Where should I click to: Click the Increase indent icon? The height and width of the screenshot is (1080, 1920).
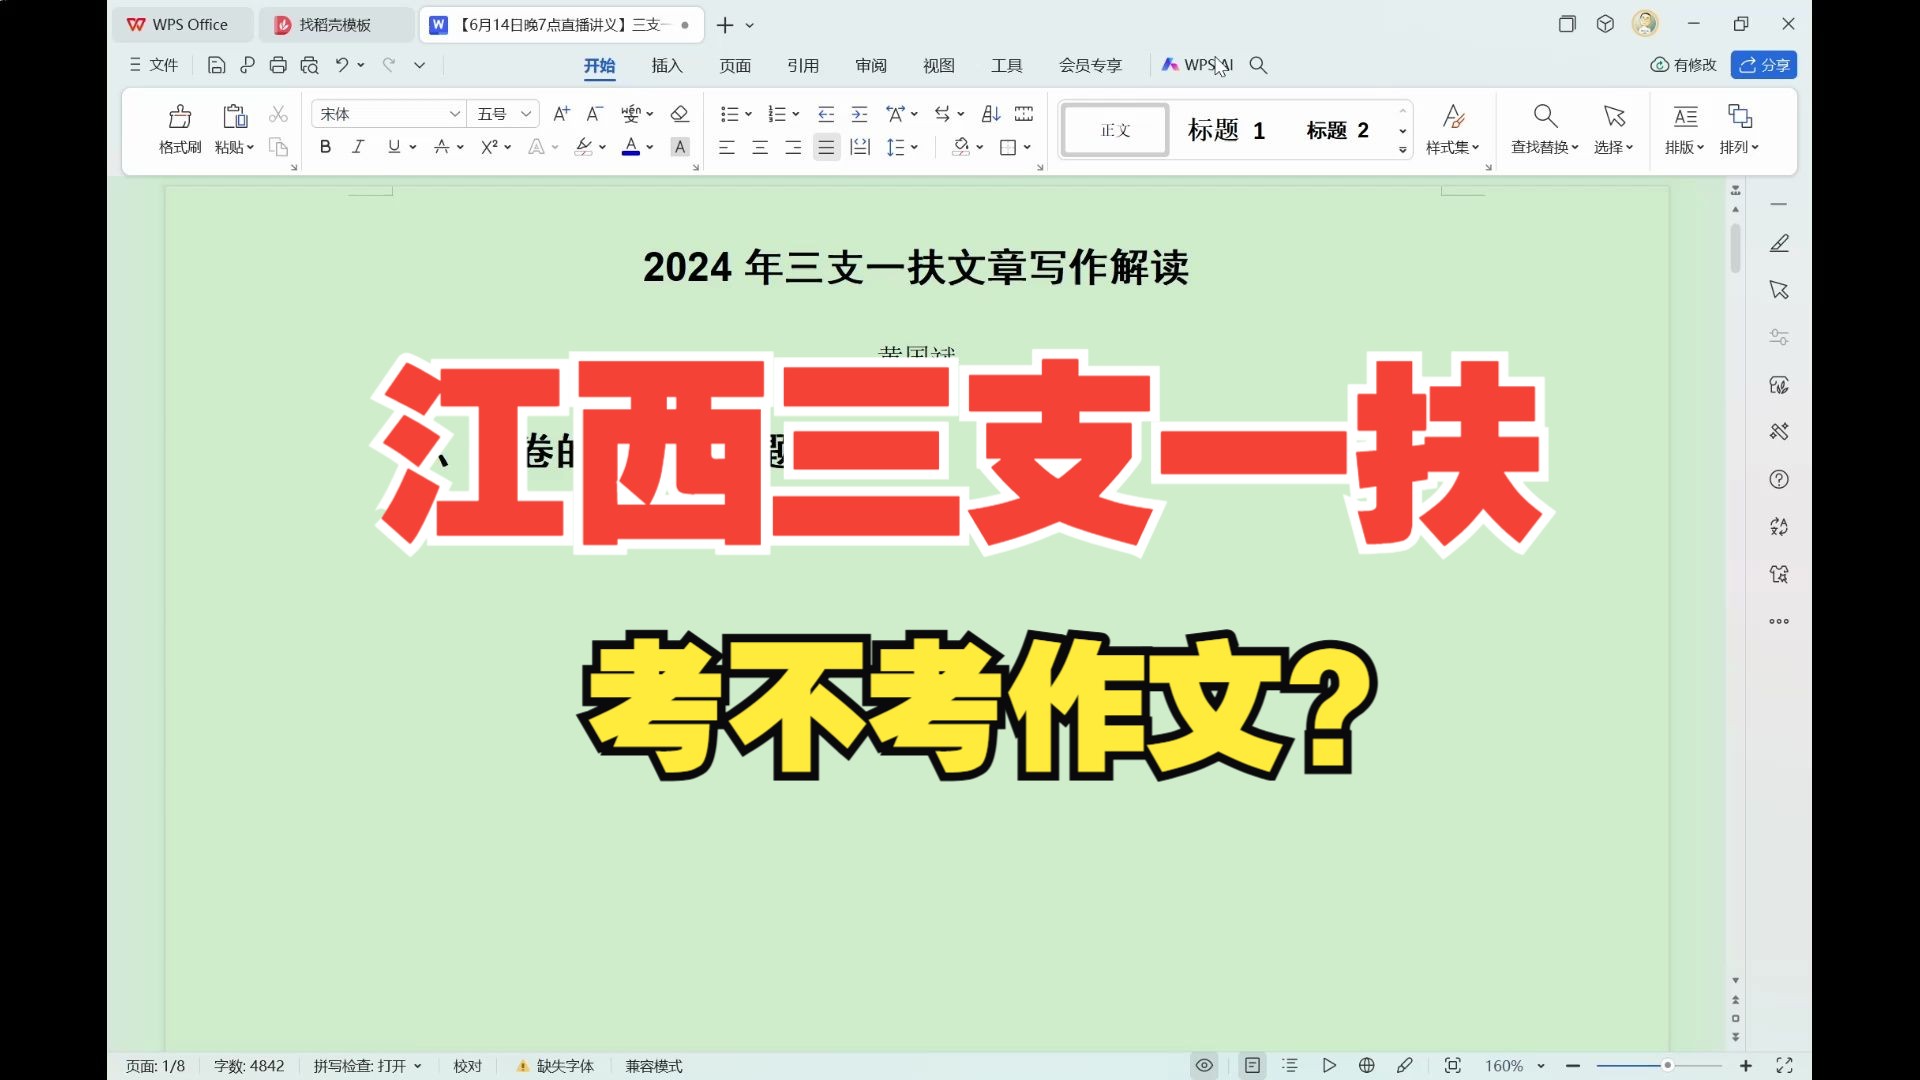[x=859, y=114]
